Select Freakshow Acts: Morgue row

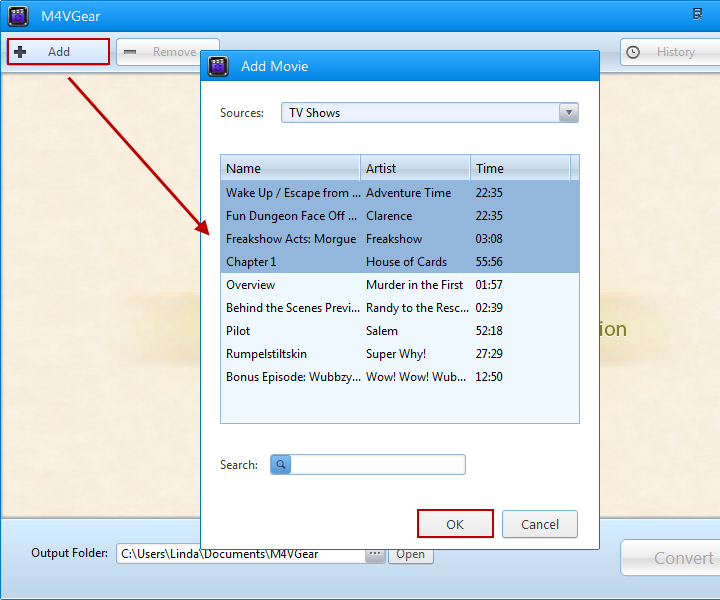pyautogui.click(x=400, y=239)
